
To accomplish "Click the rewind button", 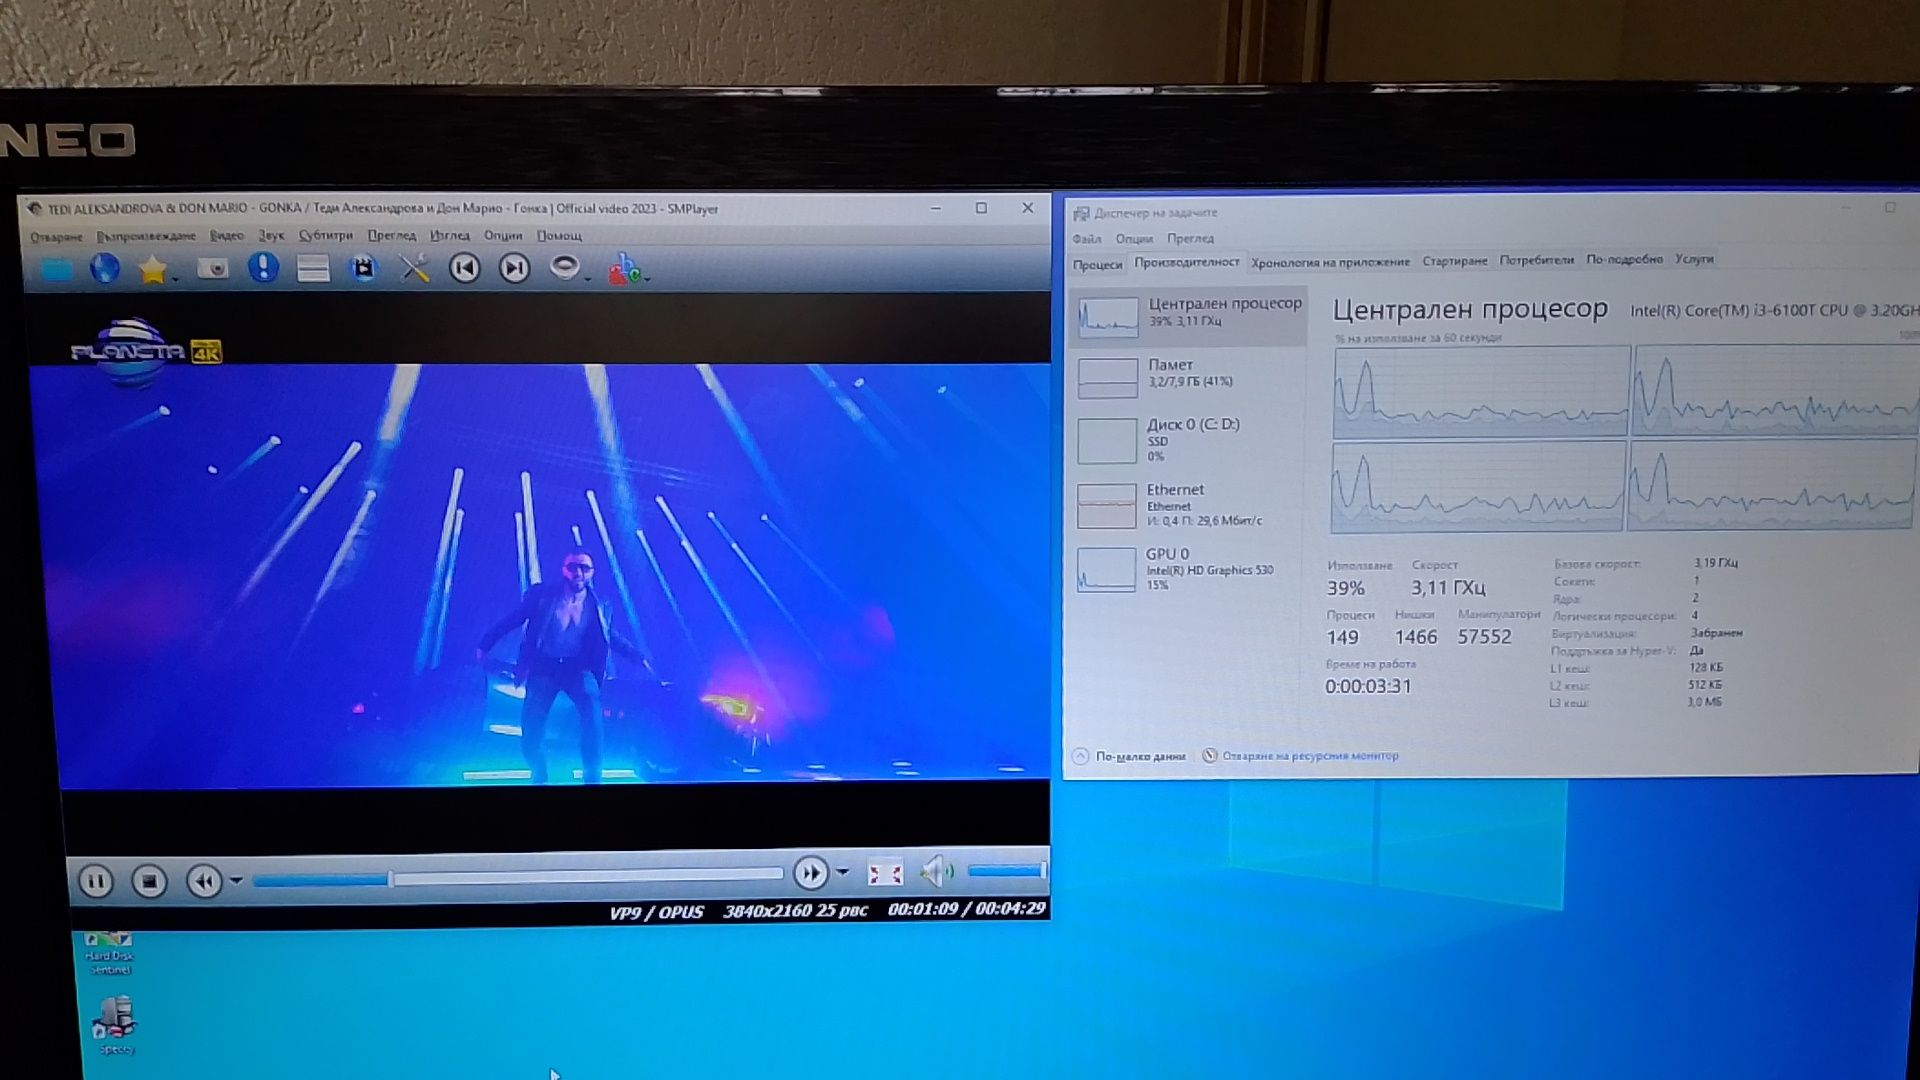I will pyautogui.click(x=204, y=882).
